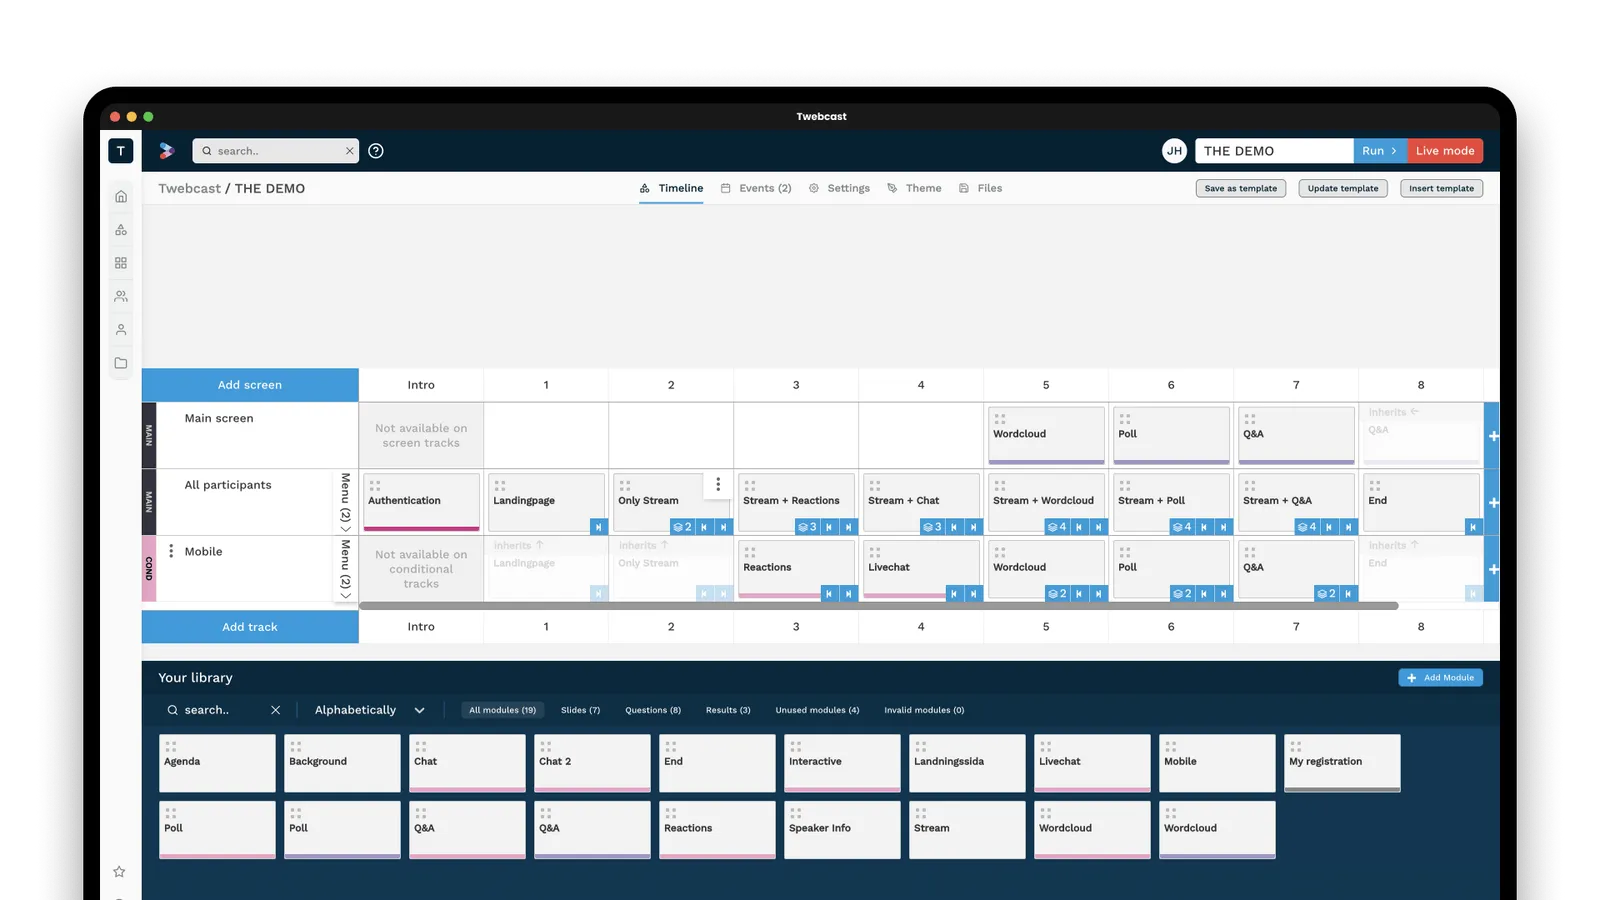The image size is (1600, 900).
Task: Click skip-forward icon on Landingpage module
Action: 599,527
